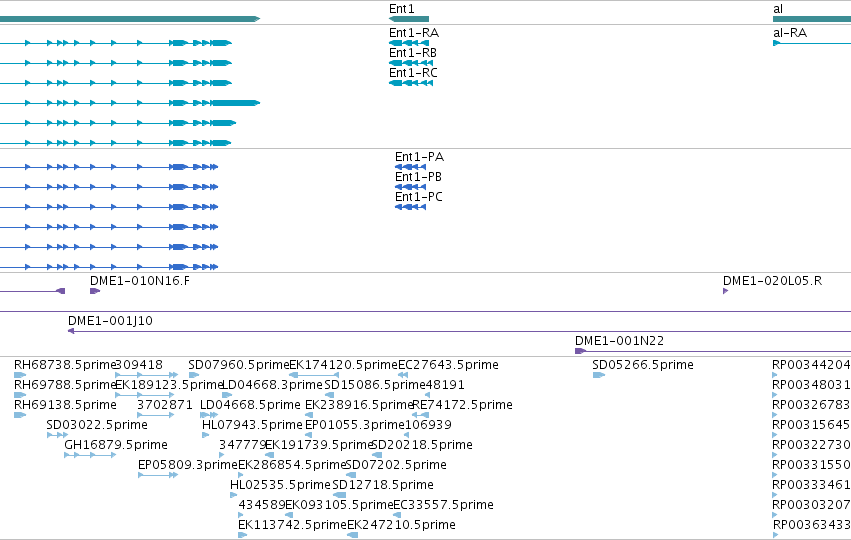The width and height of the screenshot is (851, 540).
Task: Click the Ent1 gene label
Action: (x=402, y=9)
